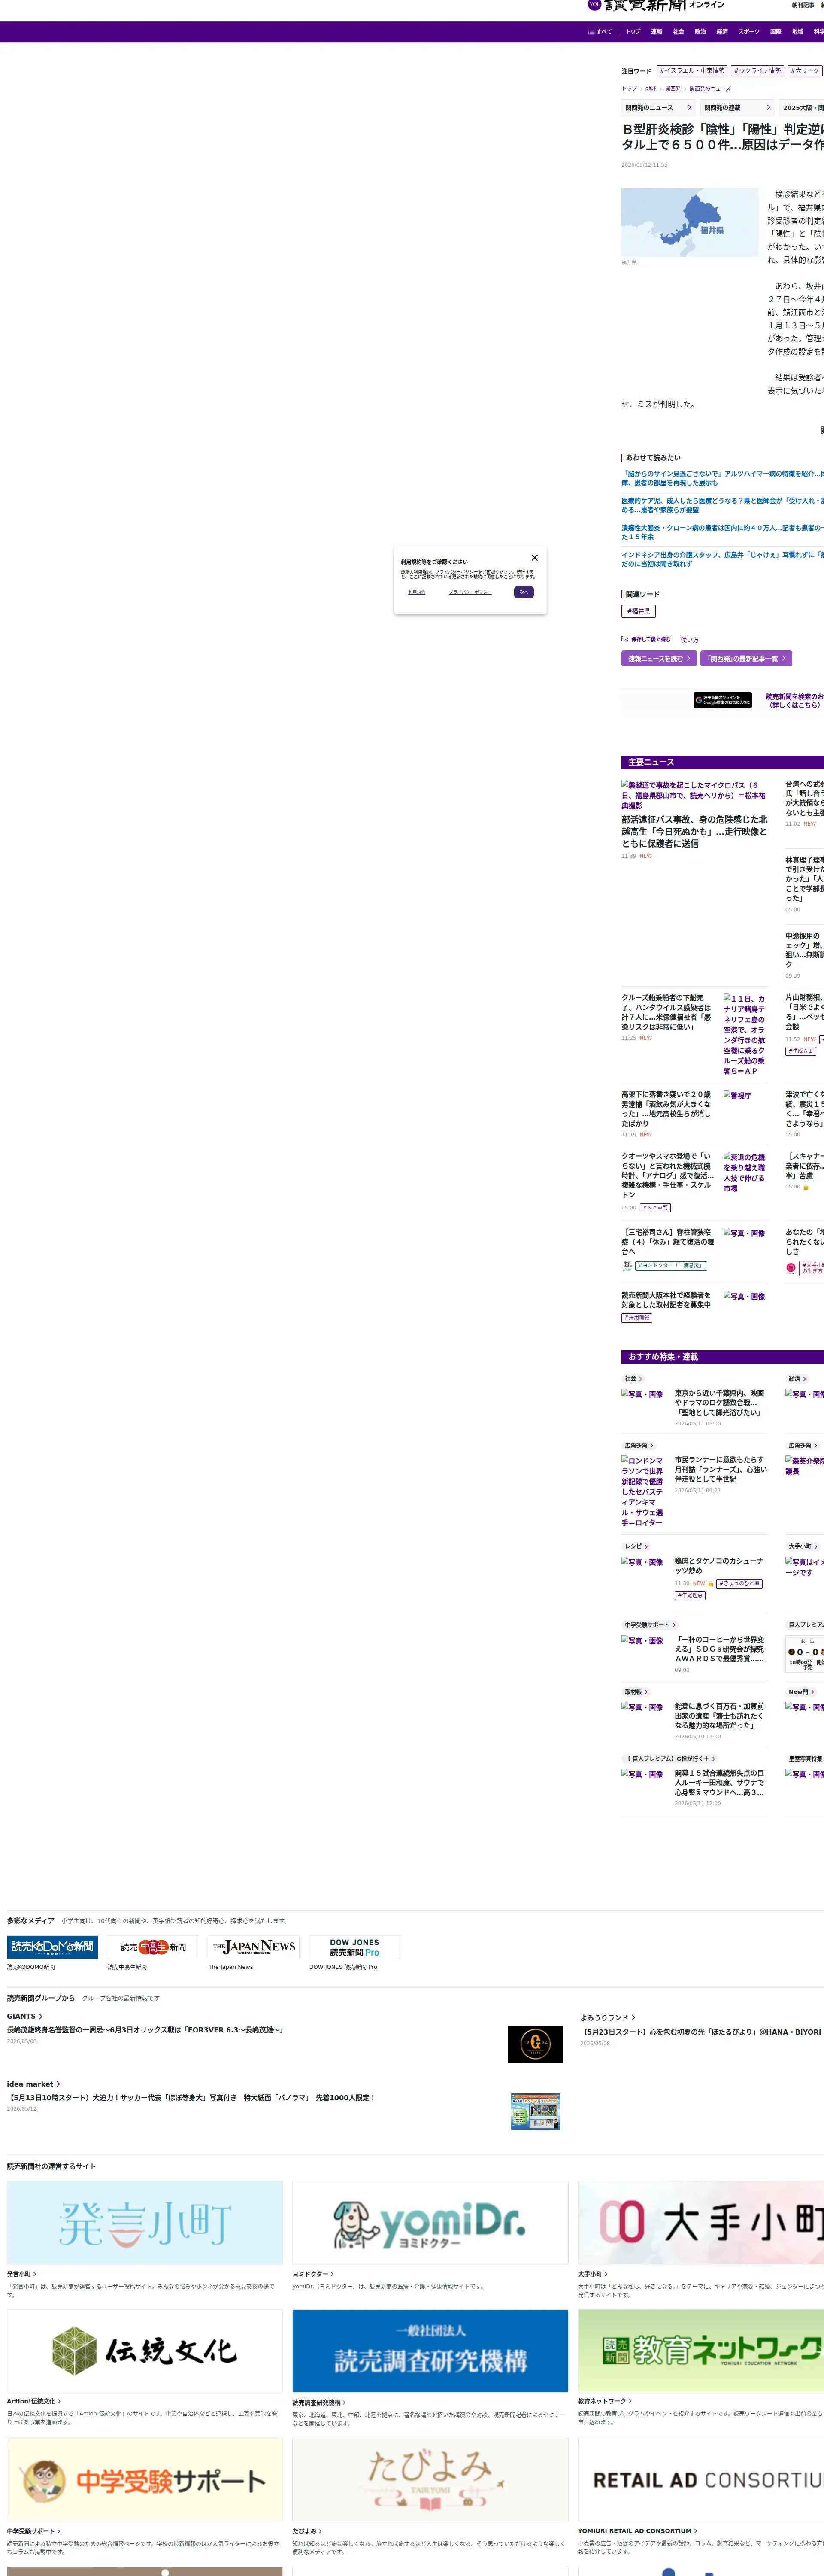The width and height of the screenshot is (824, 2576).
Task: Open the スポーツ navigation section
Action: (749, 32)
